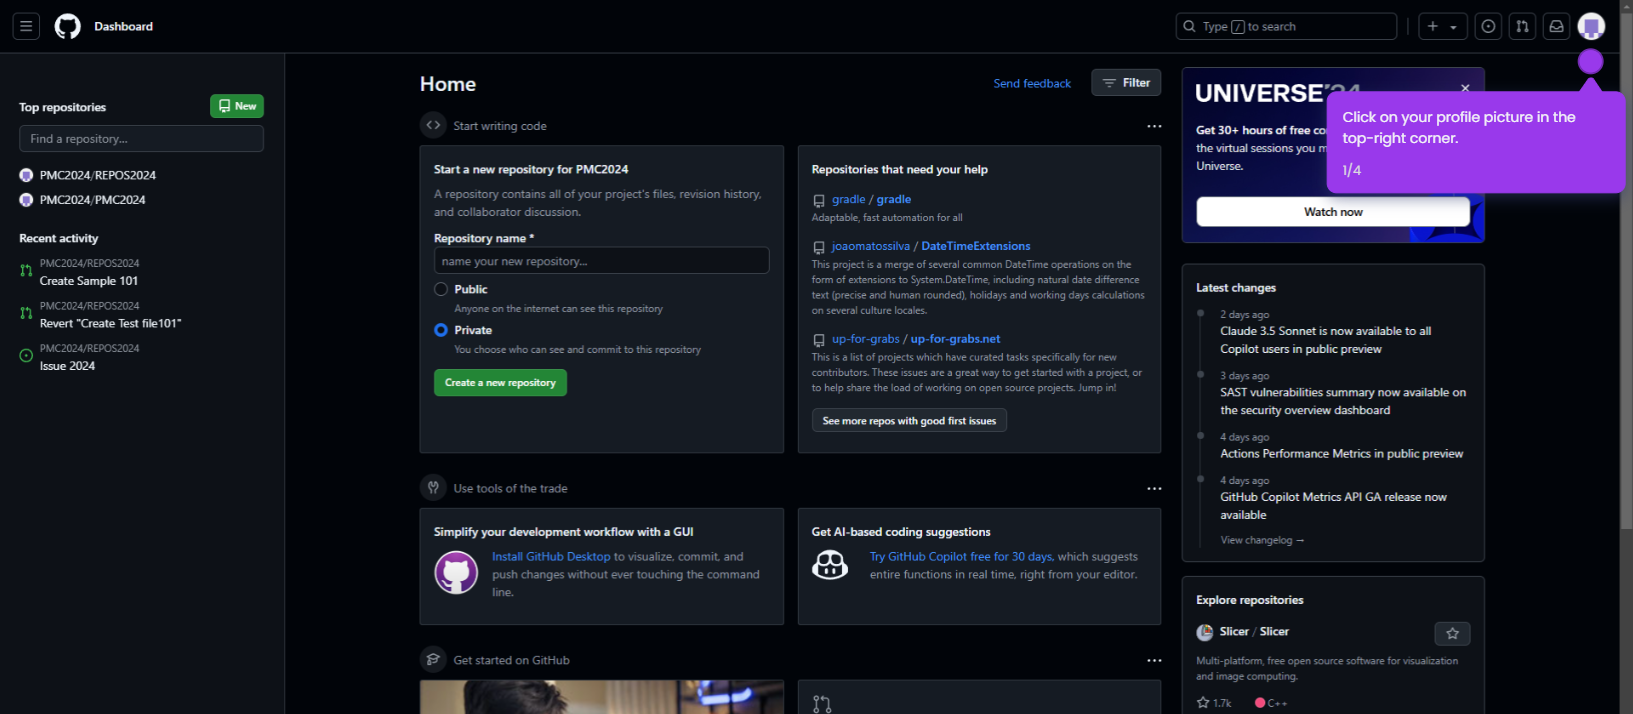
Task: Click Install GitHub Desktop link
Action: click(x=551, y=557)
